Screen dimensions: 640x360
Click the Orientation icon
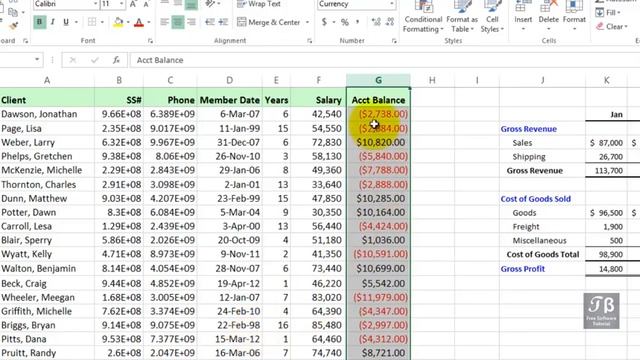(x=210, y=4)
